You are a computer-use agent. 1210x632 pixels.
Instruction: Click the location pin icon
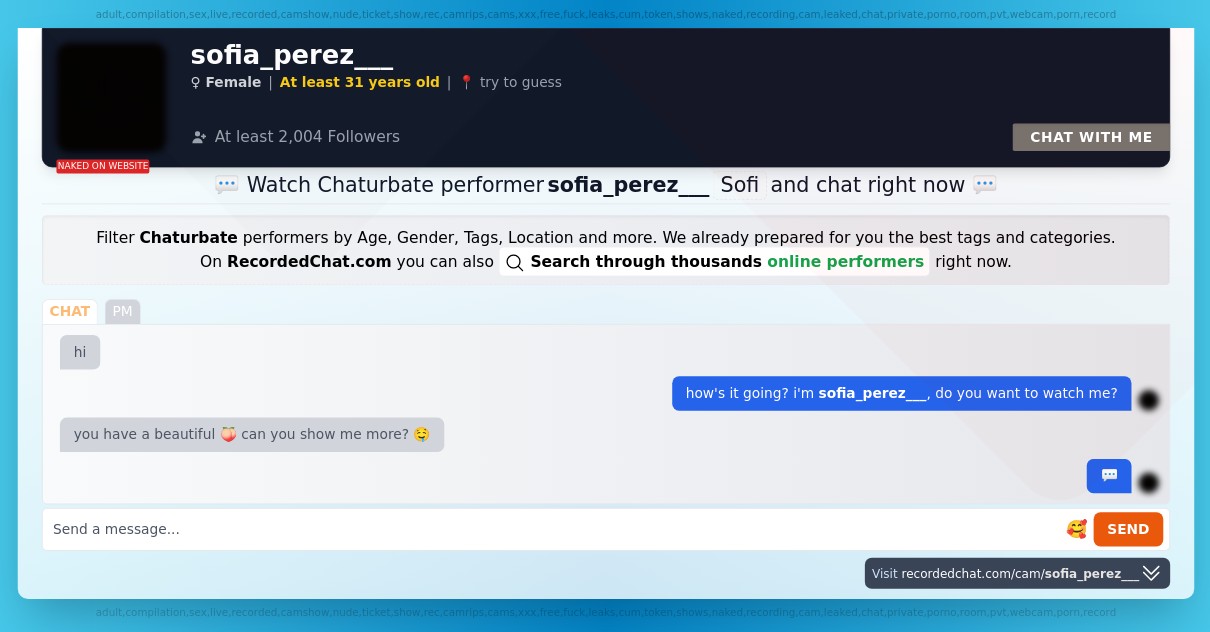[466, 82]
